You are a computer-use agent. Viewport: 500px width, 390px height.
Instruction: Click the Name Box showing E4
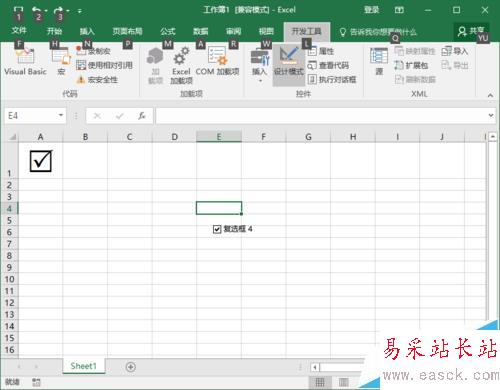tap(31, 116)
